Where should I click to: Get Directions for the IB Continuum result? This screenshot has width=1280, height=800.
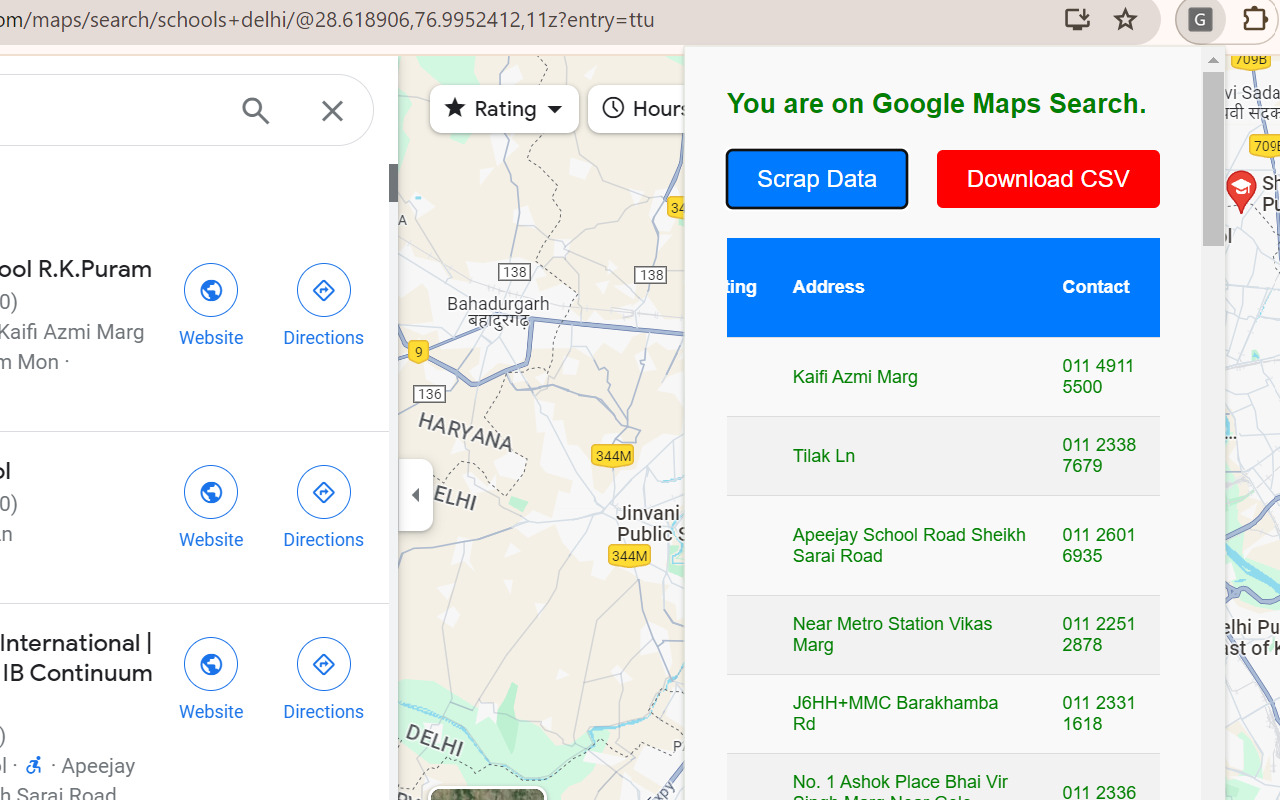(x=323, y=680)
